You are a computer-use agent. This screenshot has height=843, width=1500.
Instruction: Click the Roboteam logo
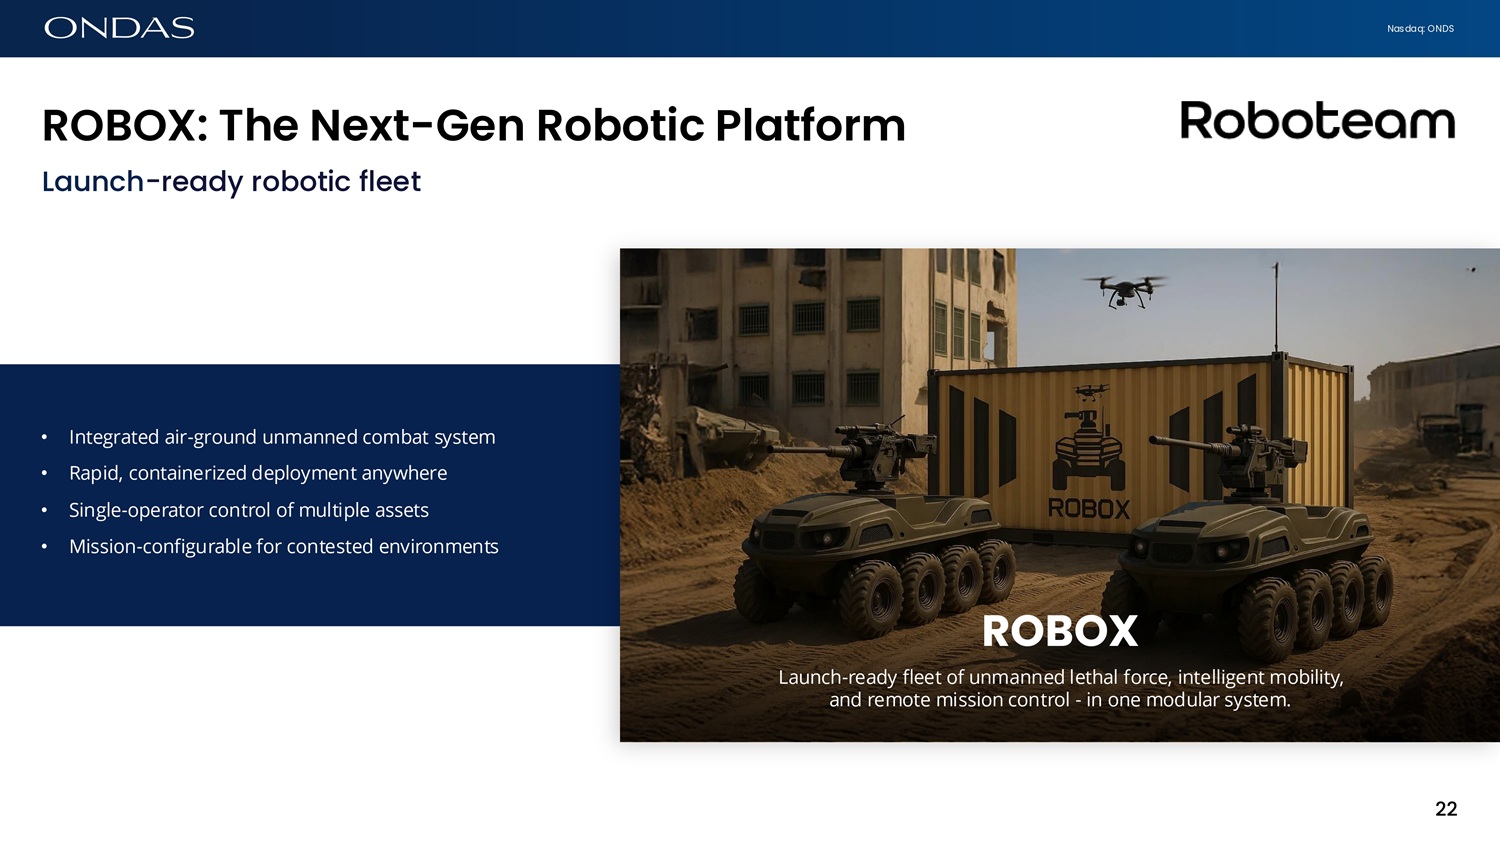pyautogui.click(x=1317, y=121)
